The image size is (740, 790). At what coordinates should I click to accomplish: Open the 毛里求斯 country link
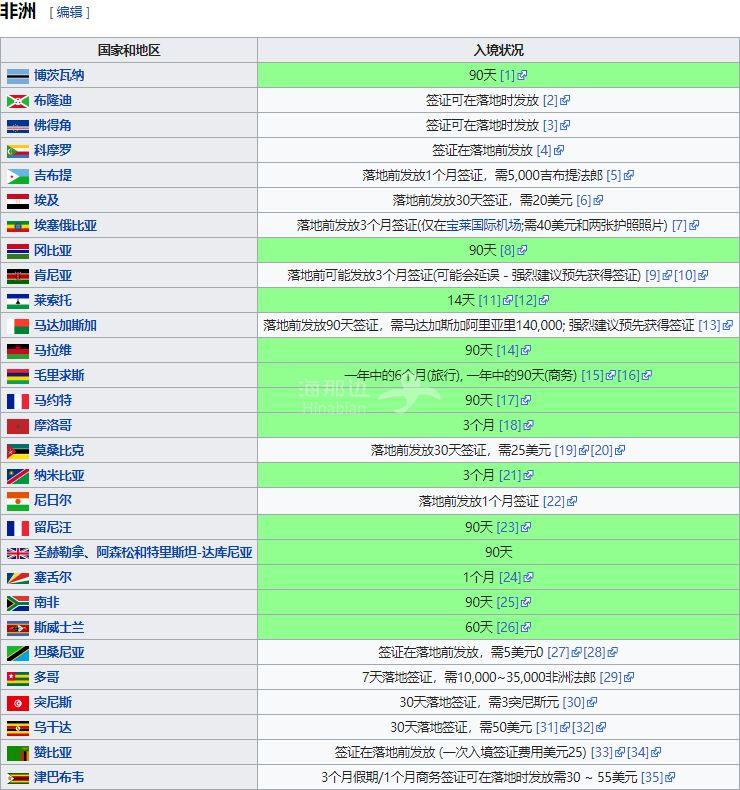(59, 375)
